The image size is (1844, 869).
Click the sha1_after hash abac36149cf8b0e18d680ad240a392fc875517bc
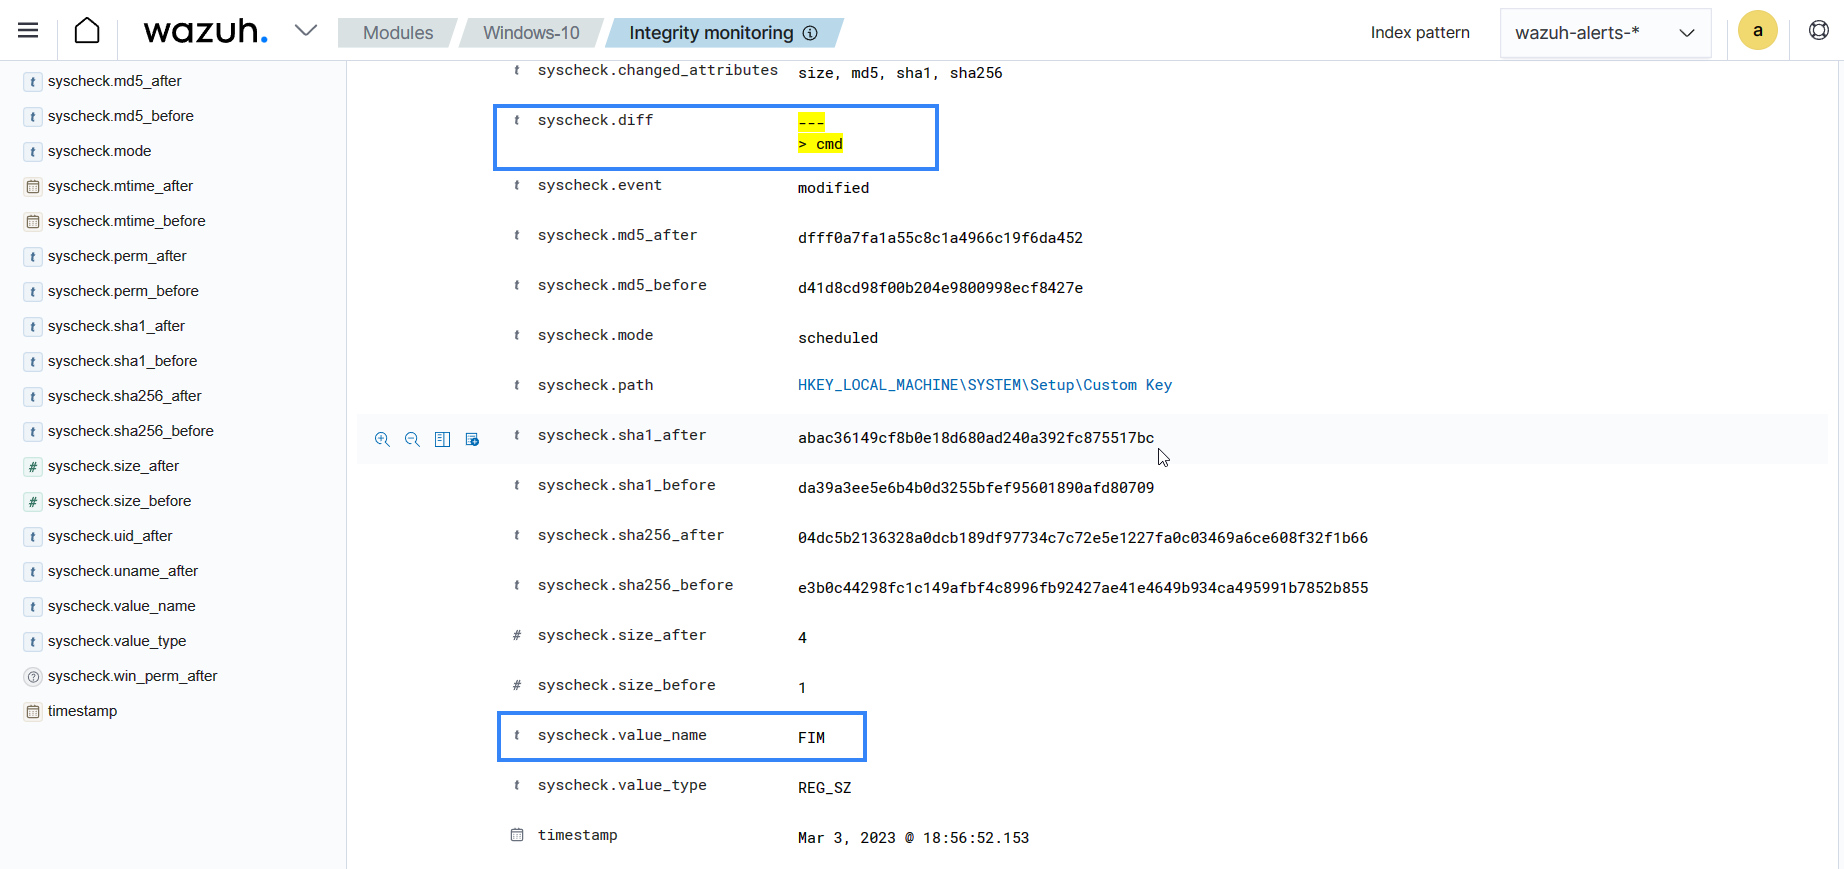[976, 438]
